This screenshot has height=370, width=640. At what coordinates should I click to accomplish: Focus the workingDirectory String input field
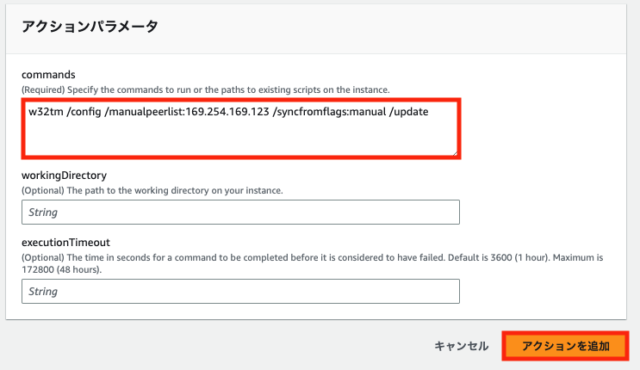pyautogui.click(x=240, y=212)
